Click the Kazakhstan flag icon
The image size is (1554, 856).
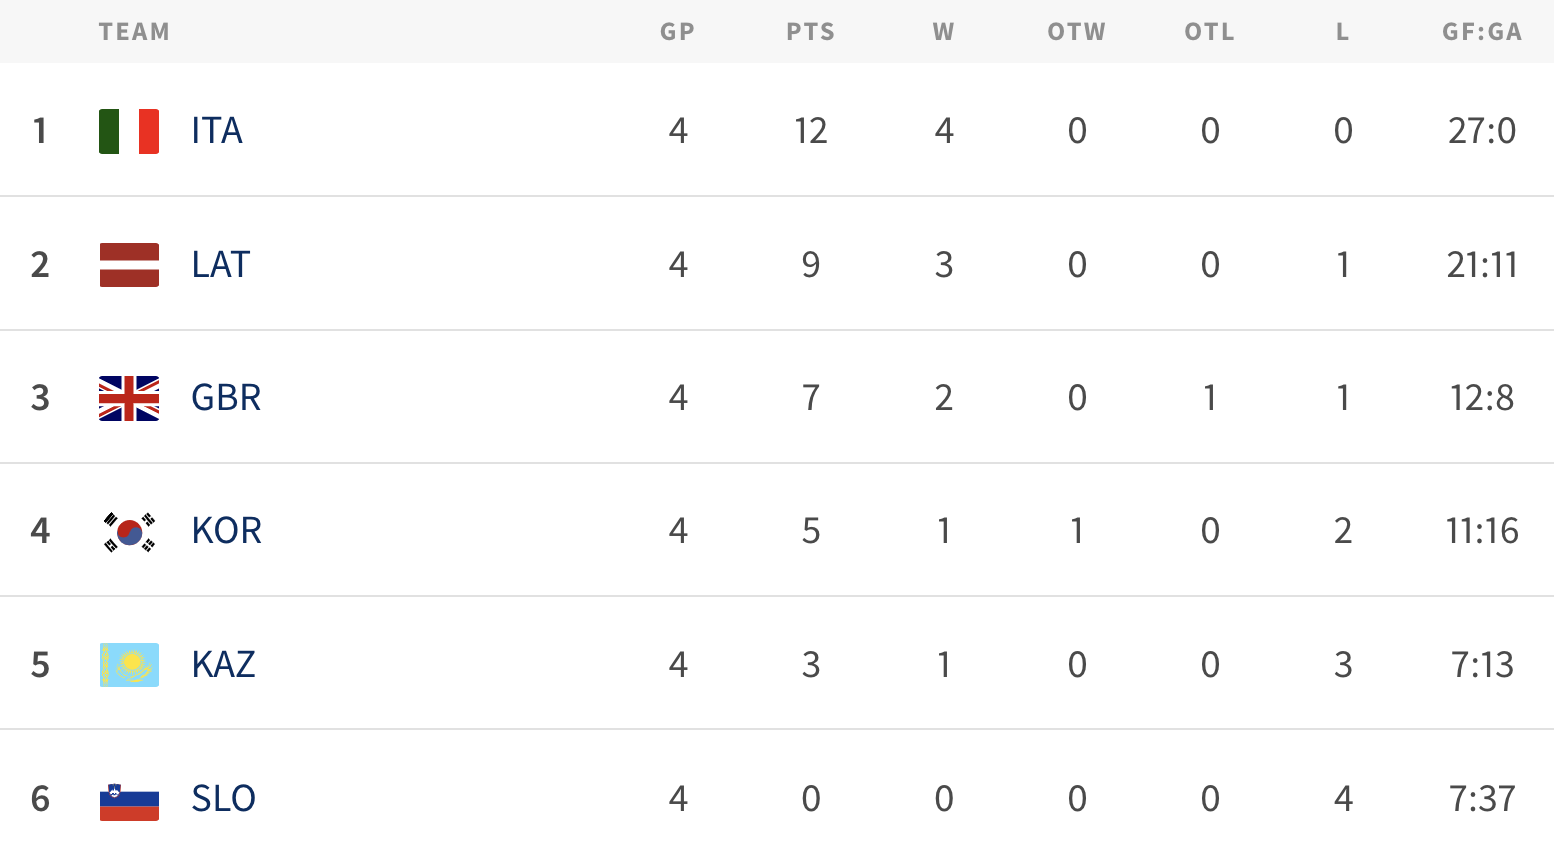(x=129, y=665)
